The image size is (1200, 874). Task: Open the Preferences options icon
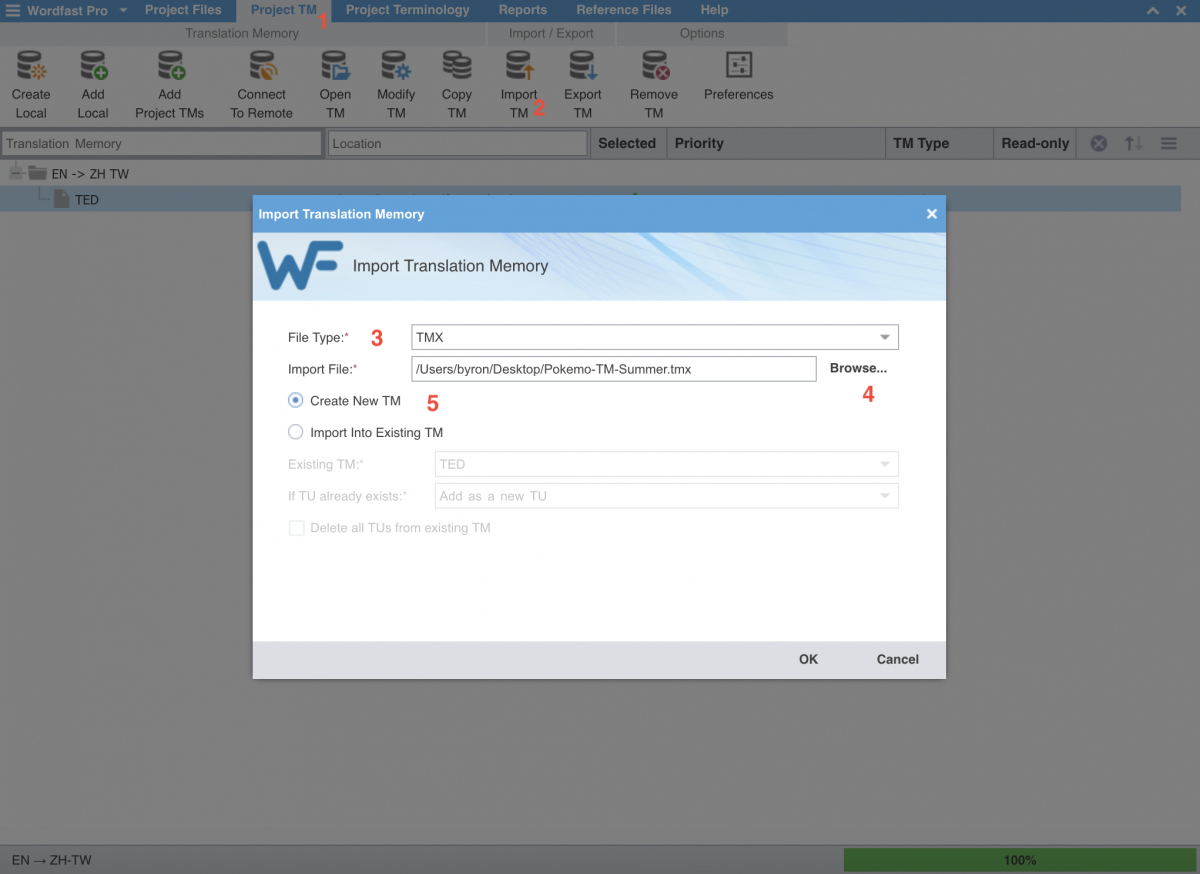[738, 67]
